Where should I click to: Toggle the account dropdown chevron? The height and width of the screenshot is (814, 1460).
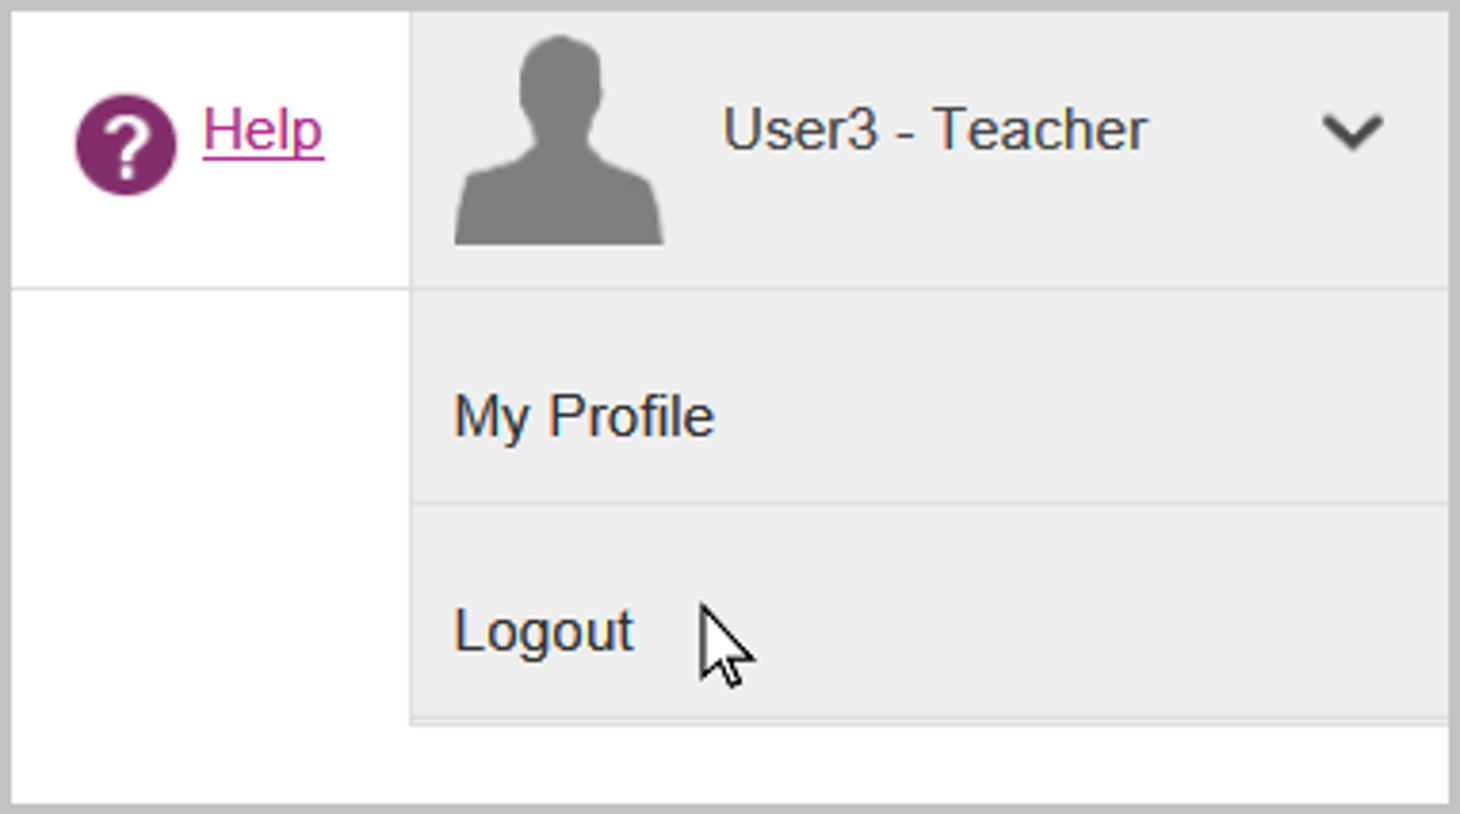click(1352, 131)
